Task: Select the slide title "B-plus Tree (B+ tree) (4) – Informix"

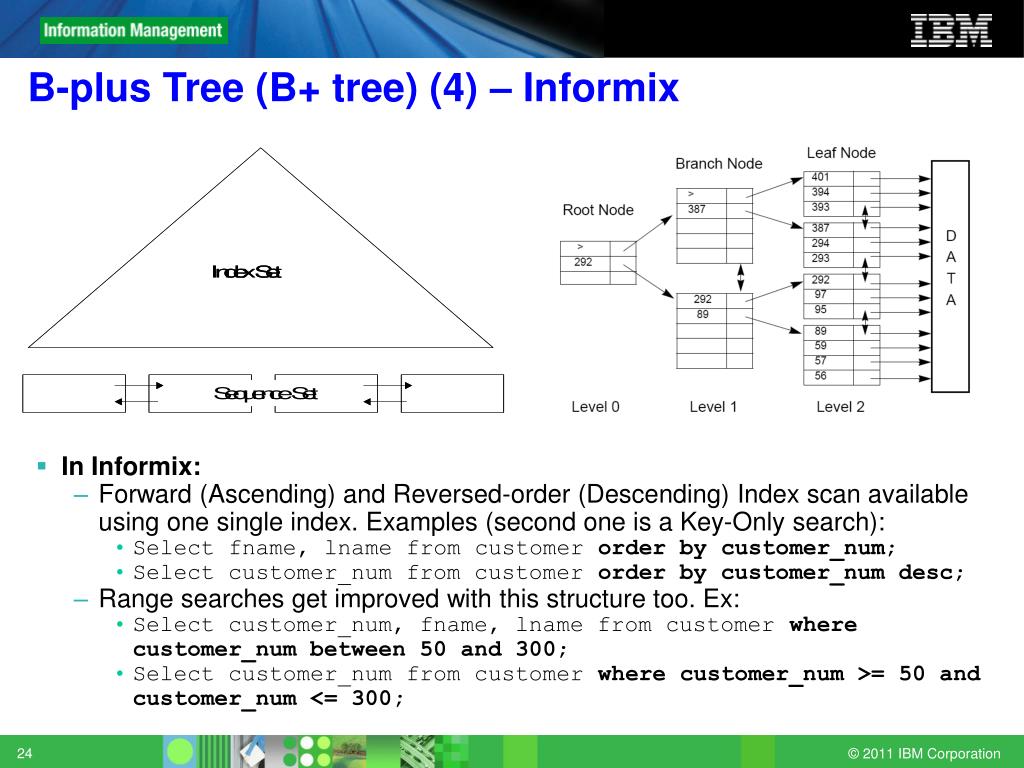Action: click(354, 88)
